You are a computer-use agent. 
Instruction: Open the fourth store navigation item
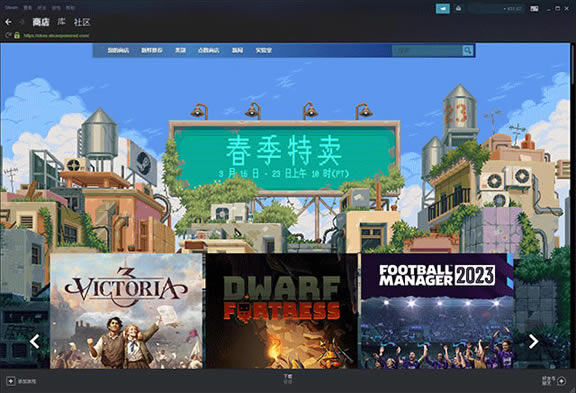coord(208,50)
